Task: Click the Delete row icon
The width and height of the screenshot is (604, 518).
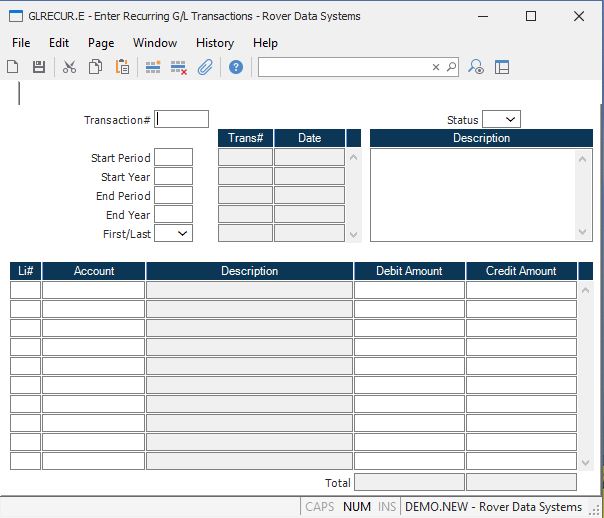Action: coord(179,67)
